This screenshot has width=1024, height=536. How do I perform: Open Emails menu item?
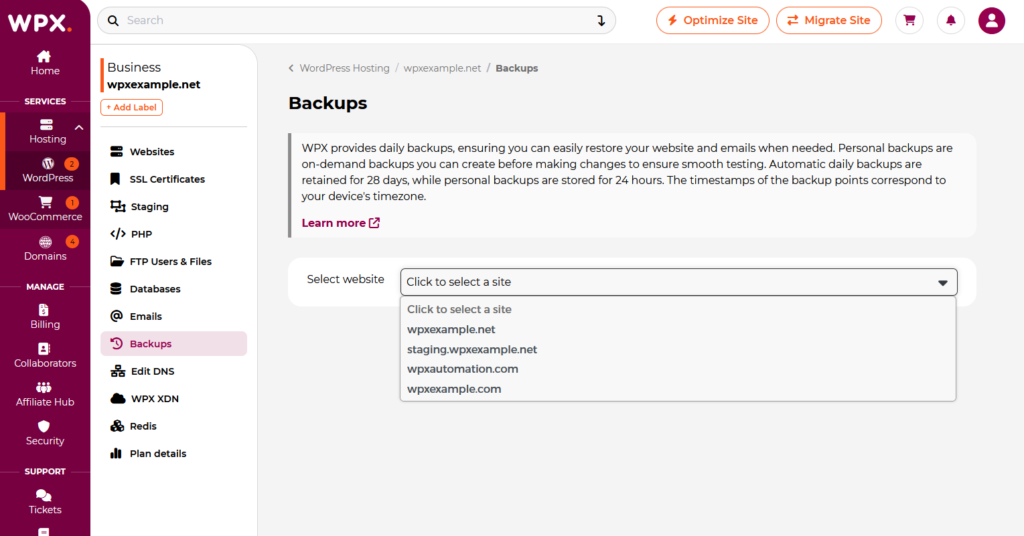coord(174,316)
